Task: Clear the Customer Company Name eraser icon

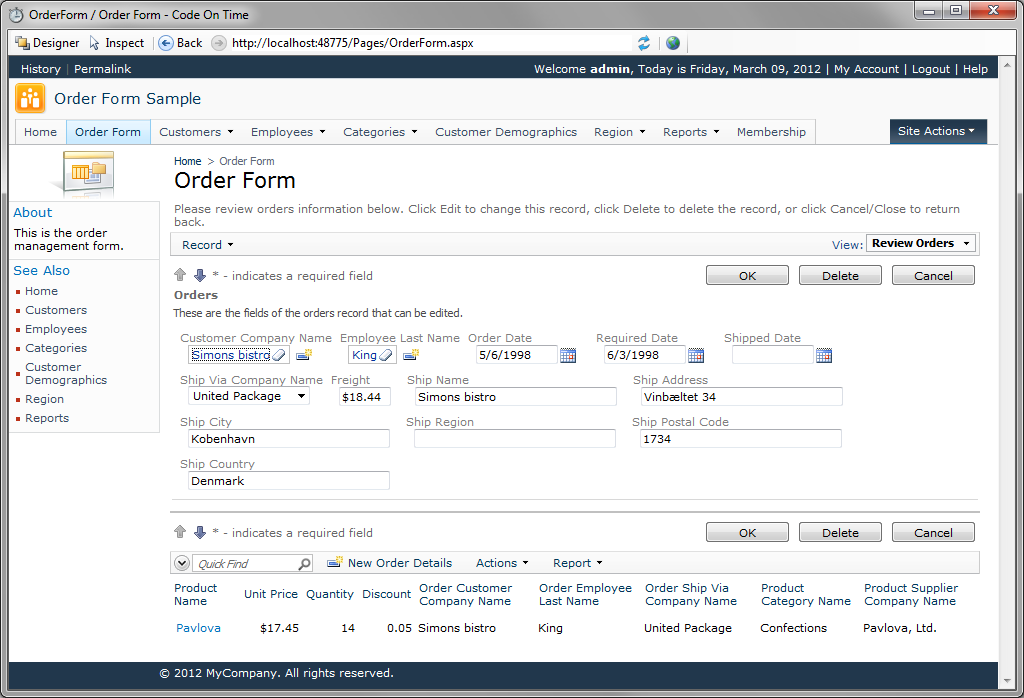Action: click(x=278, y=355)
